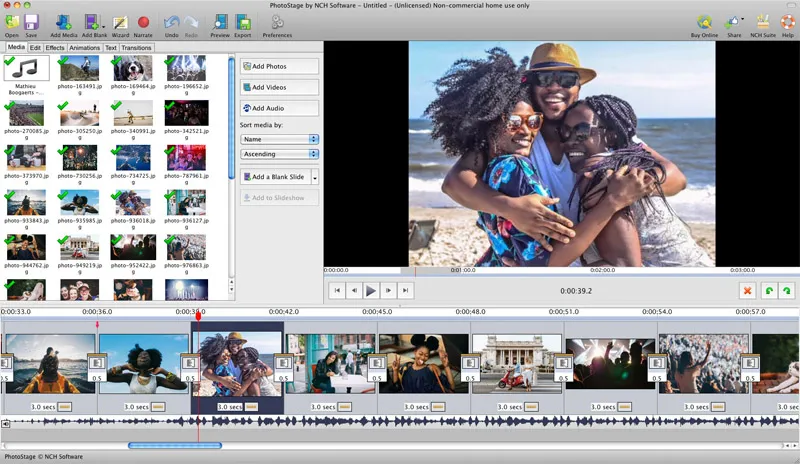Toggle the audio track speaker icon

pos(6,423)
